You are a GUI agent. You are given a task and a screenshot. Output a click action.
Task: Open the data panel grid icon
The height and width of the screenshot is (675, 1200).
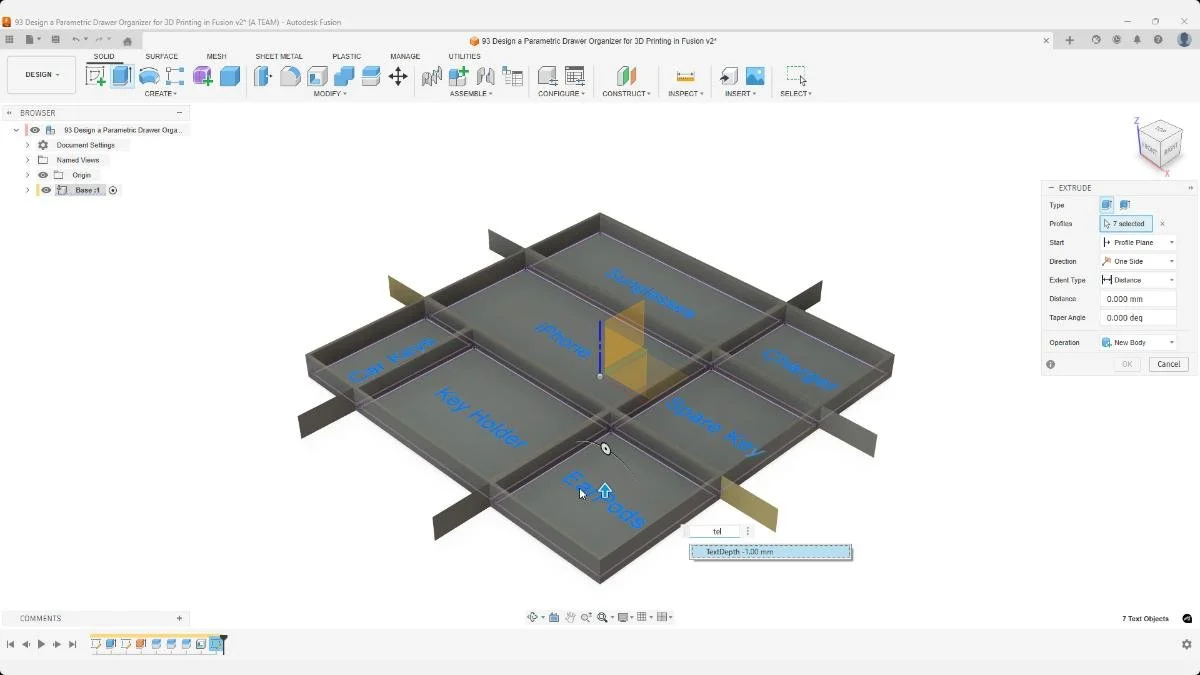point(10,40)
